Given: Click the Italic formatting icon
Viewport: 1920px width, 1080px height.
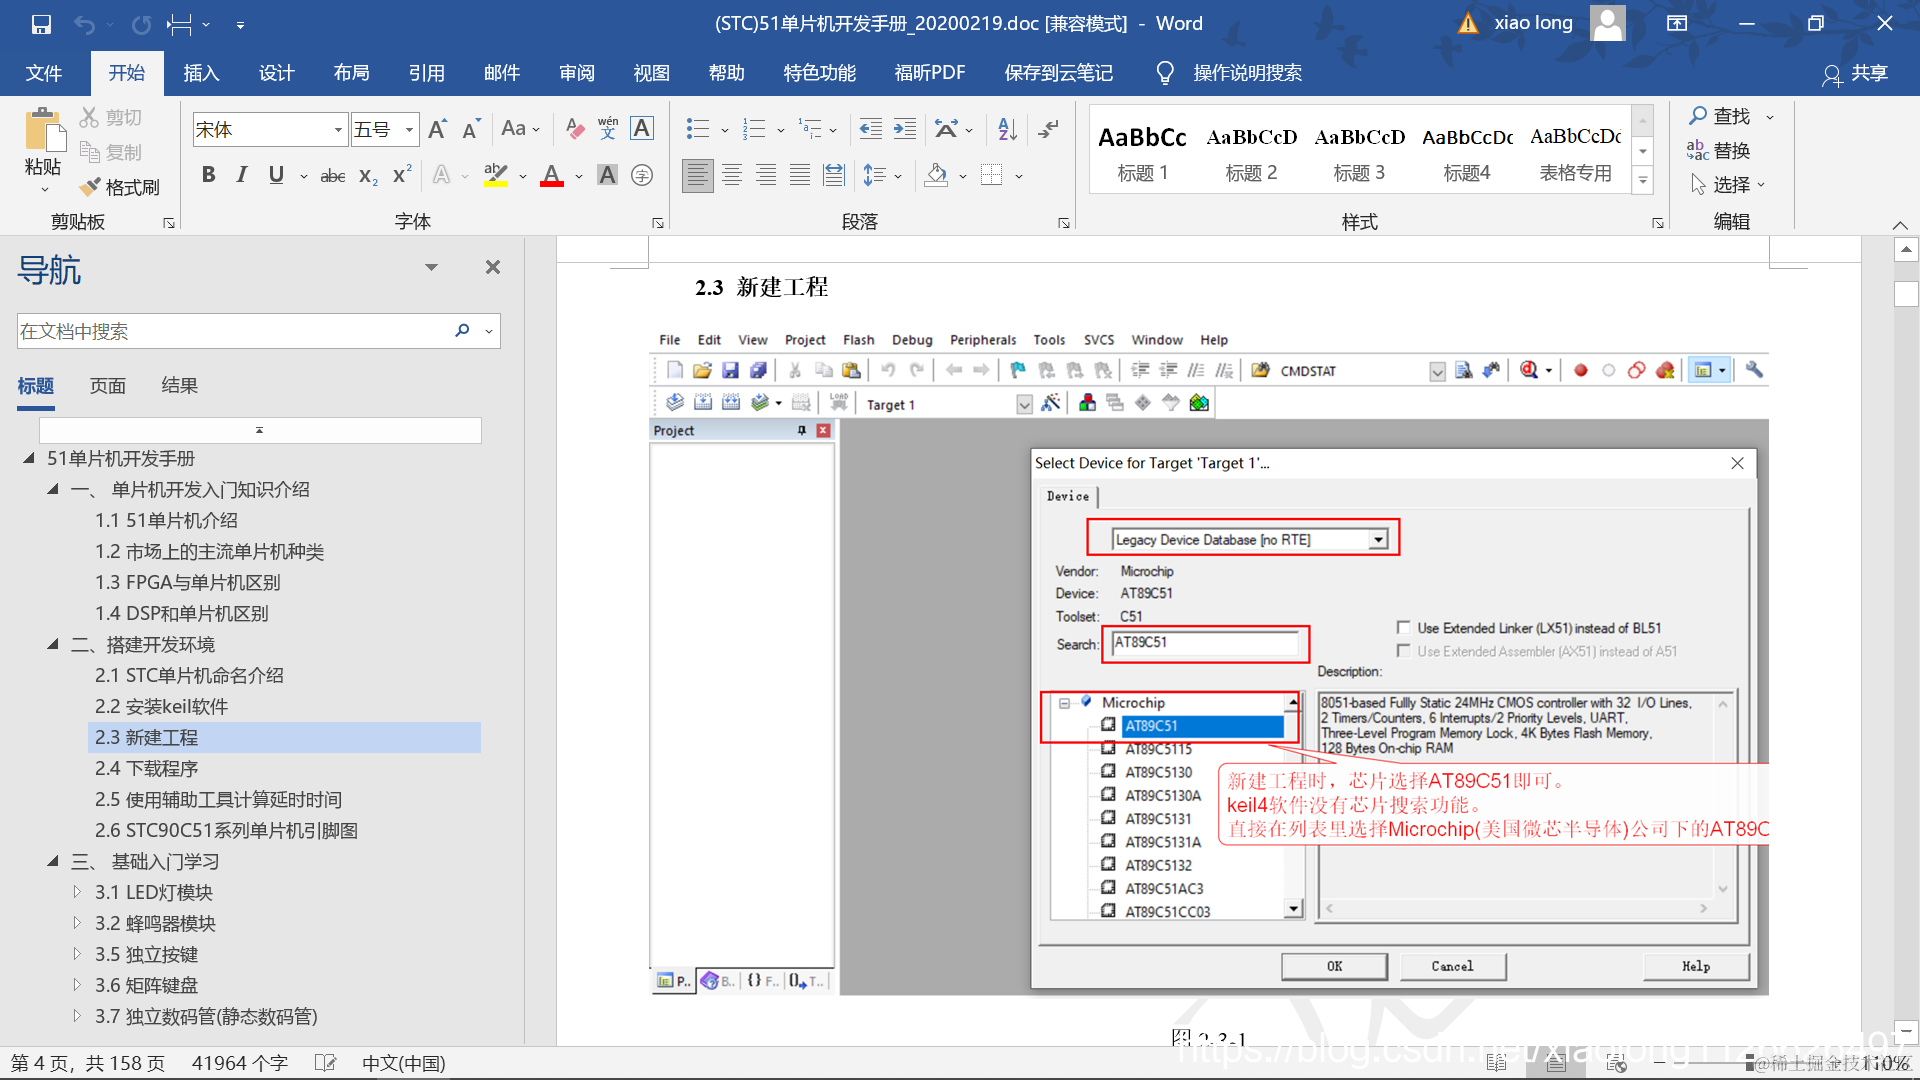Looking at the screenshot, I should pyautogui.click(x=241, y=175).
